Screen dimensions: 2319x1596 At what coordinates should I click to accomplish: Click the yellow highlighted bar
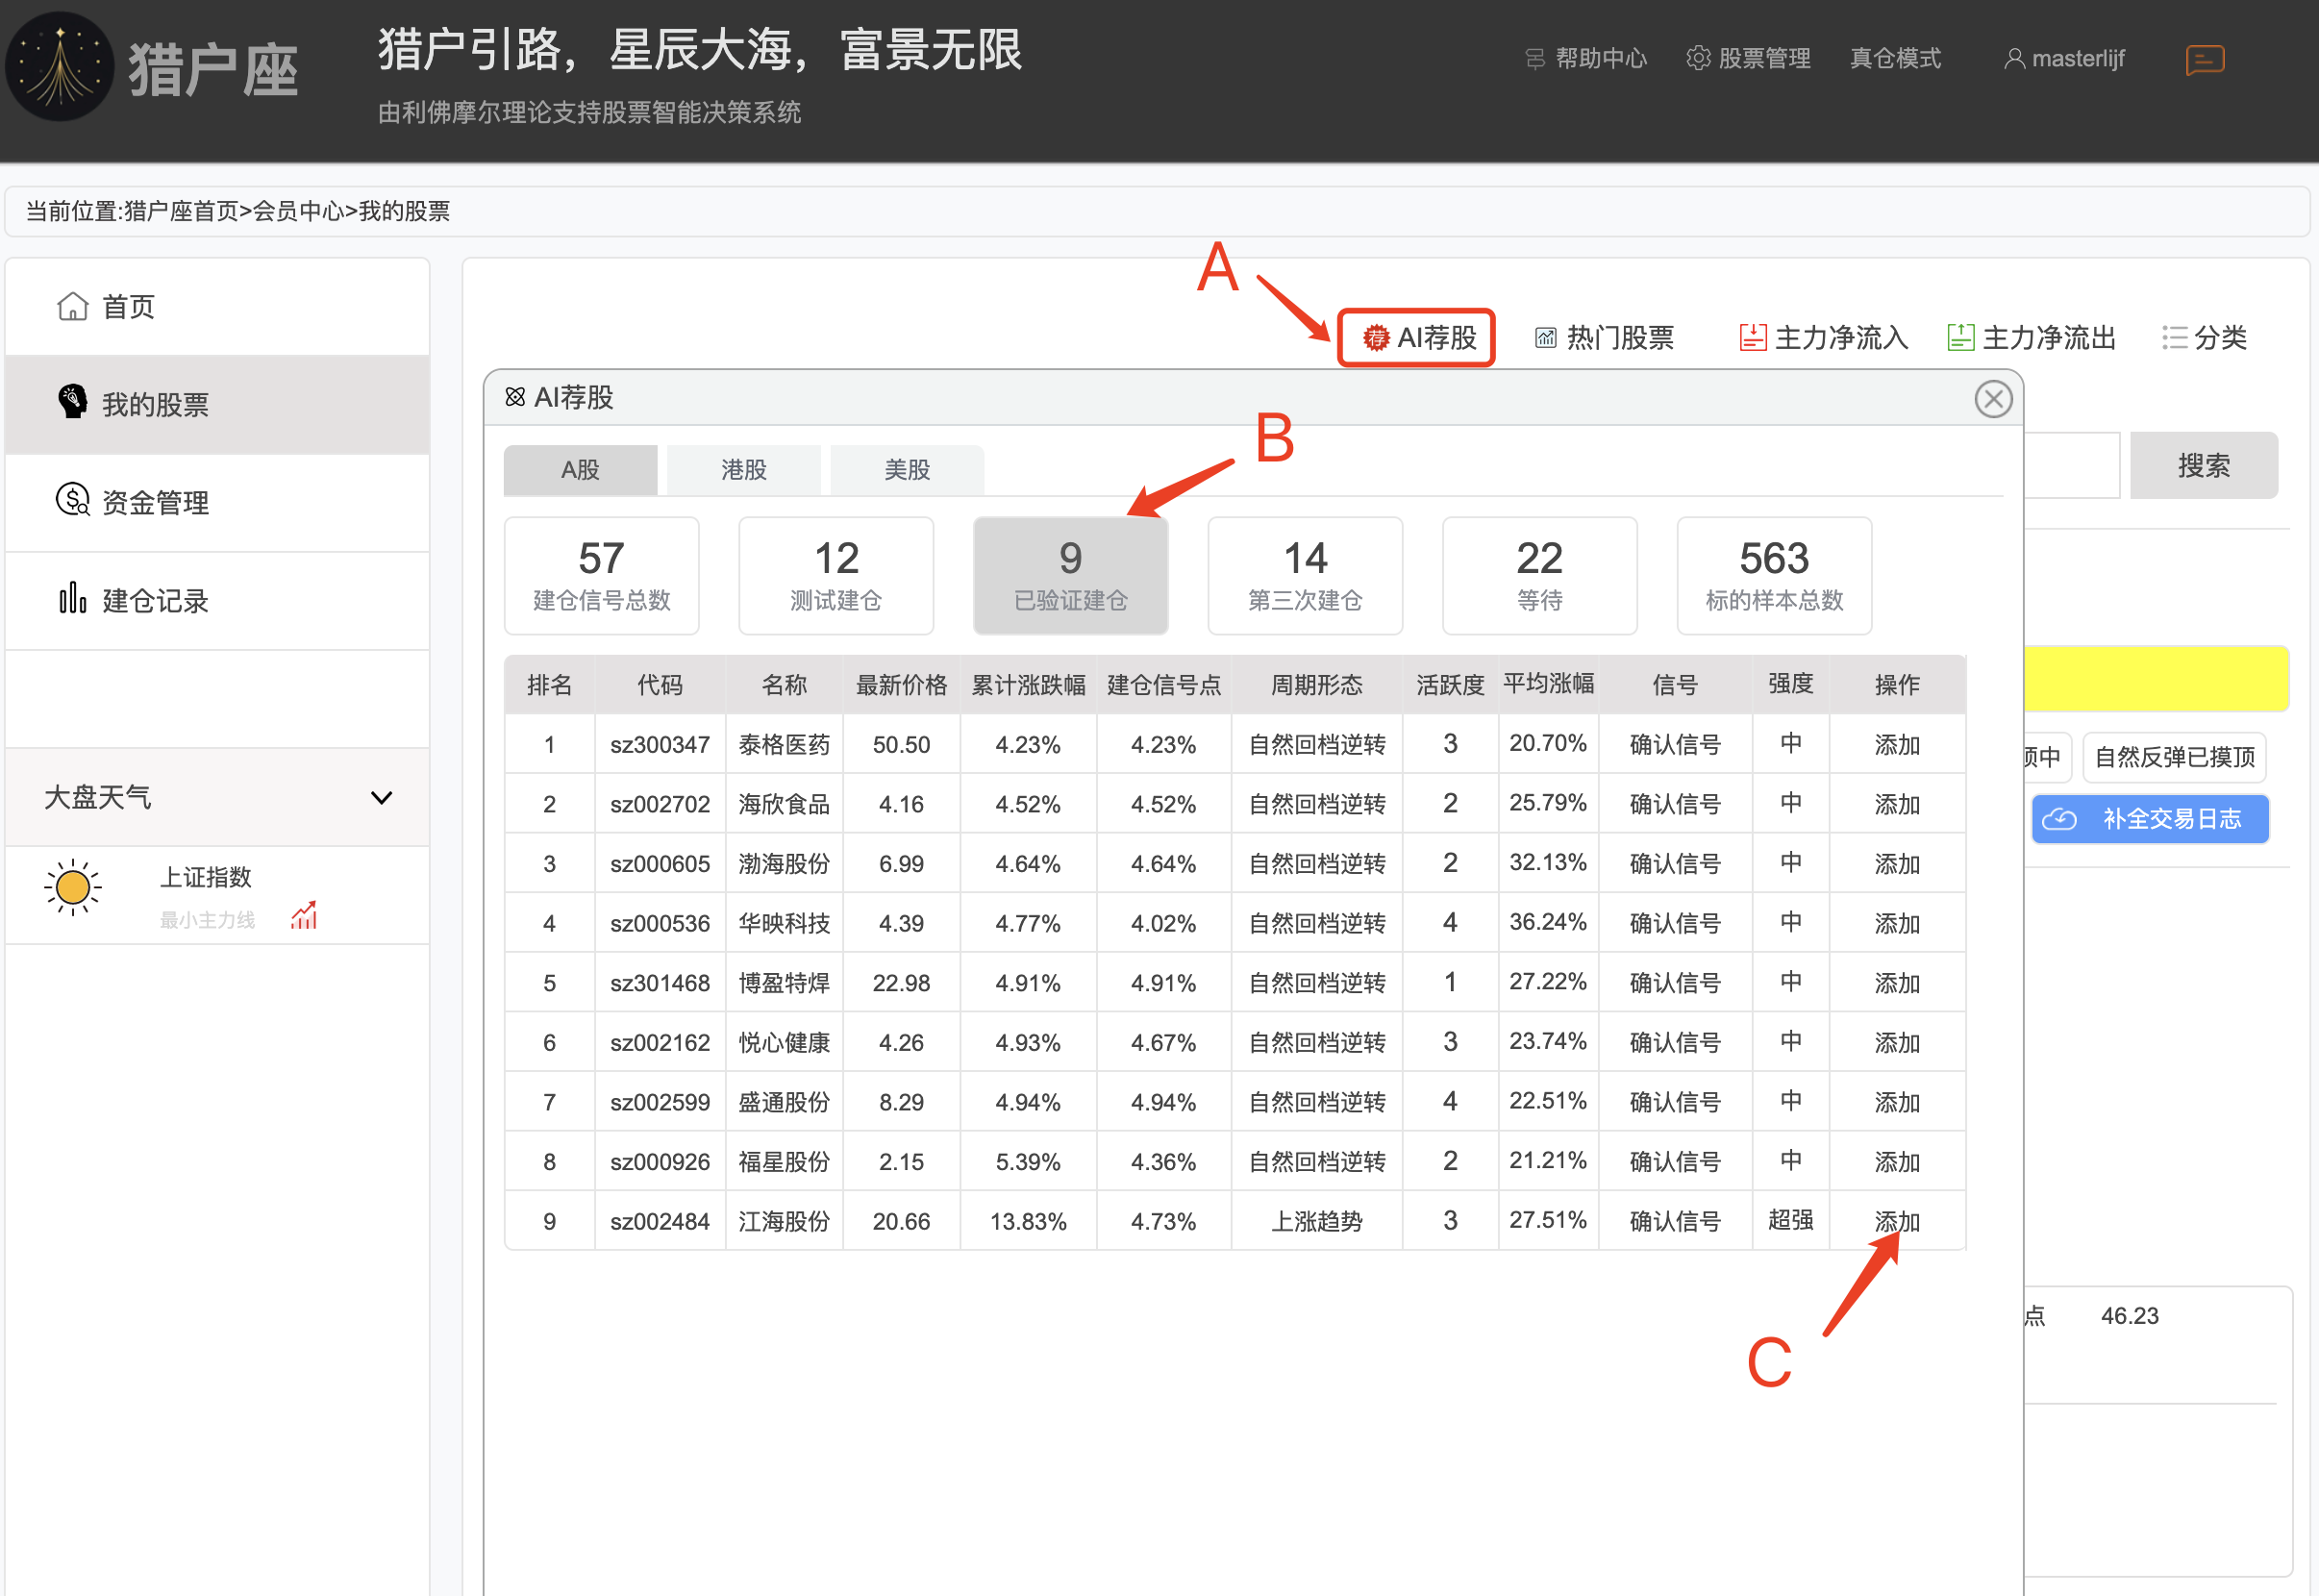pos(2156,679)
